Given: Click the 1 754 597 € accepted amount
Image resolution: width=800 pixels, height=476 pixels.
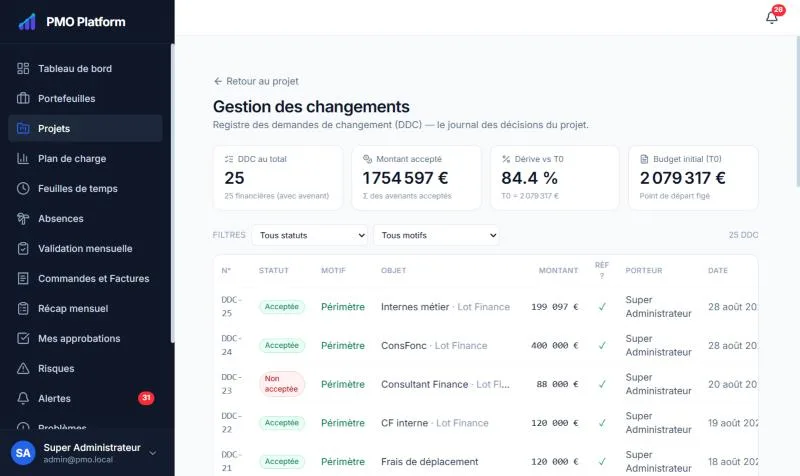Looking at the screenshot, I should 405,178.
